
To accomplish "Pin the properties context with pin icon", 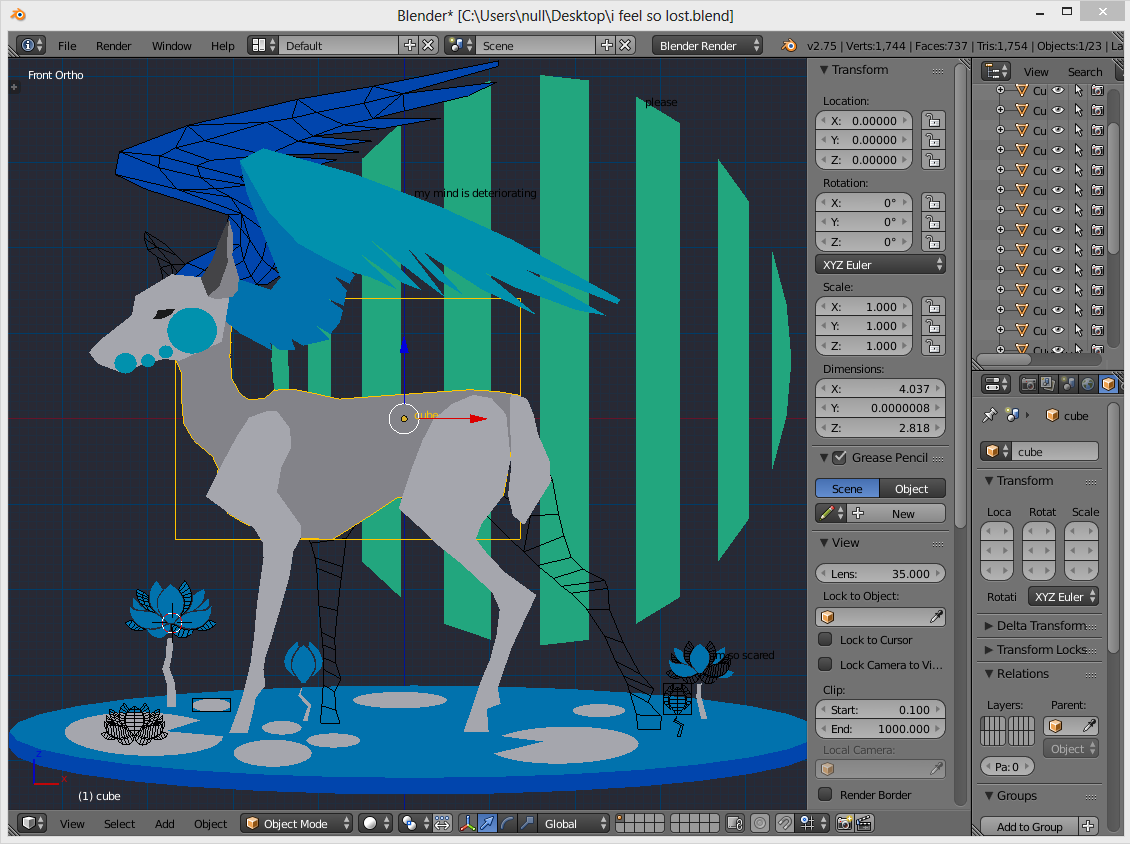I will 989,416.
